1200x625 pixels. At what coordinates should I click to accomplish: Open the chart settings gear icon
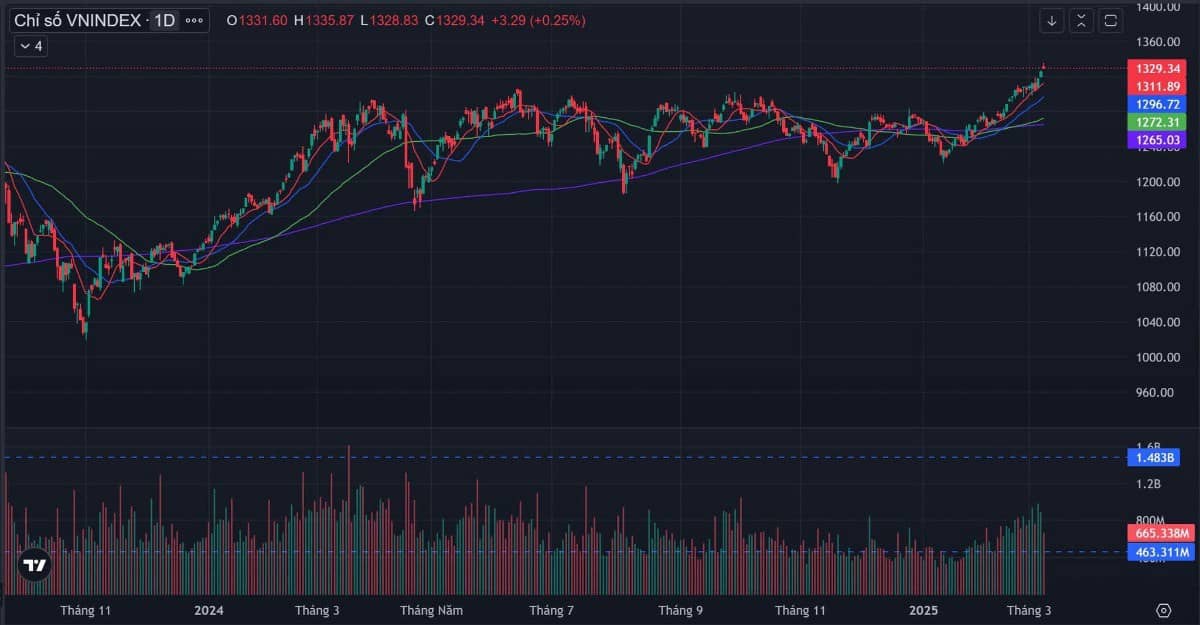point(1163,610)
